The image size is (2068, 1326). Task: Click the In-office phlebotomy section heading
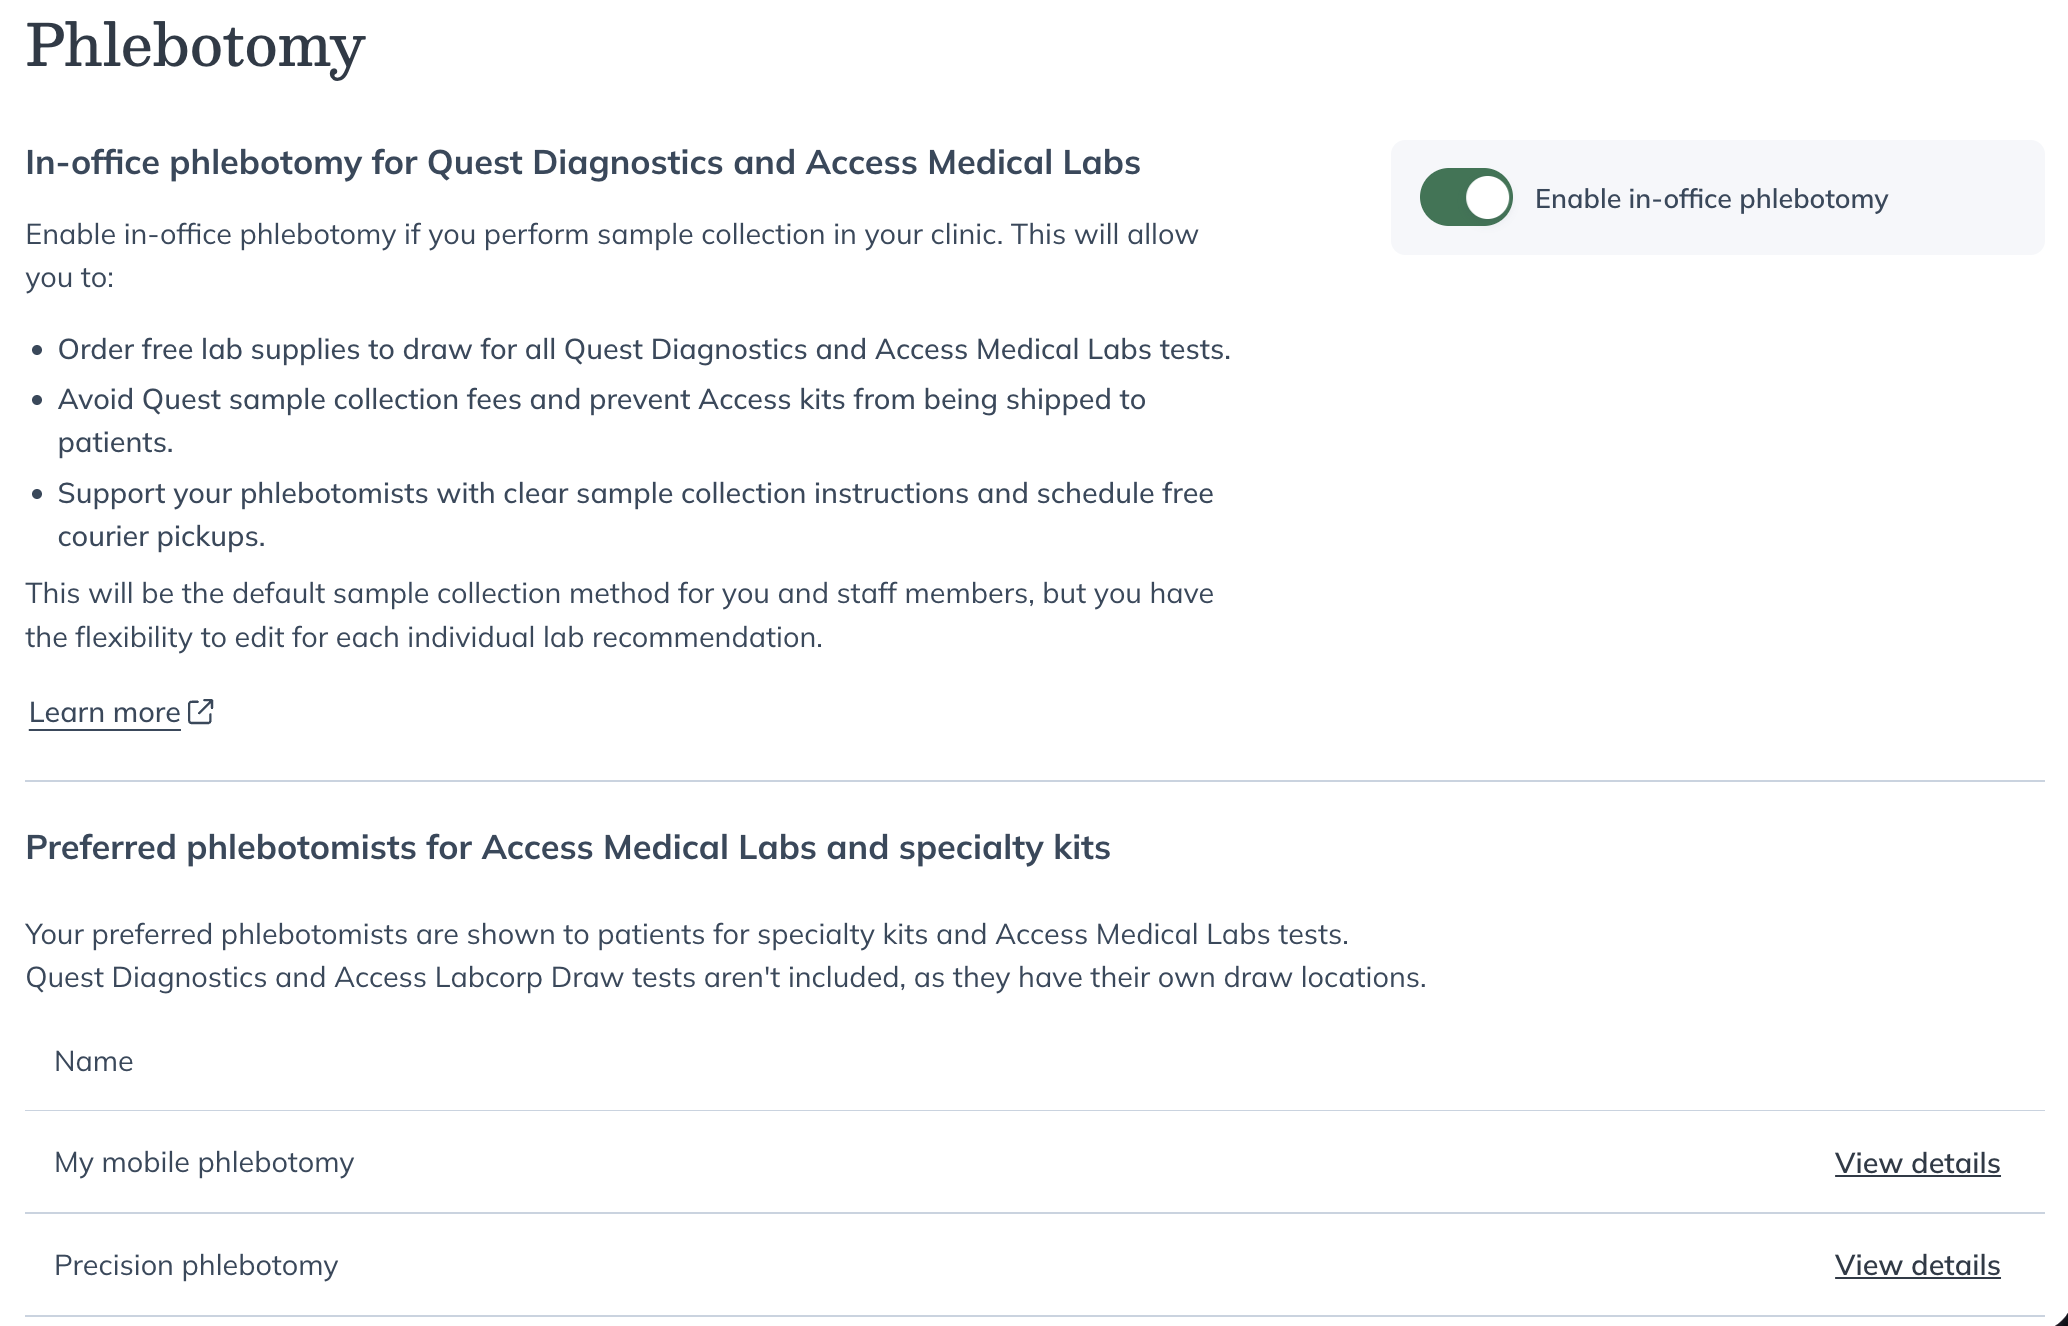click(582, 162)
